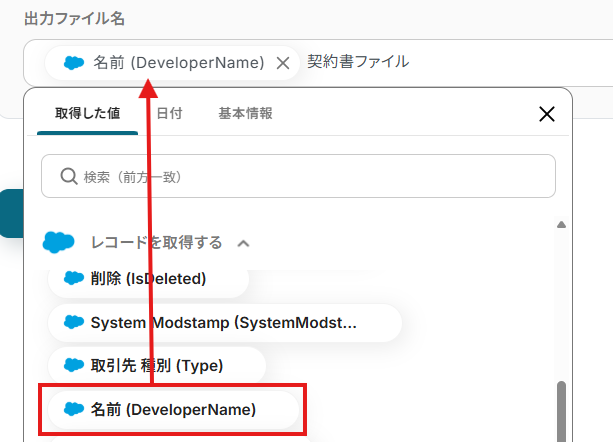
Task: Click the Salesforce cloud icon beside レコードを取得する
Action: tap(58, 242)
